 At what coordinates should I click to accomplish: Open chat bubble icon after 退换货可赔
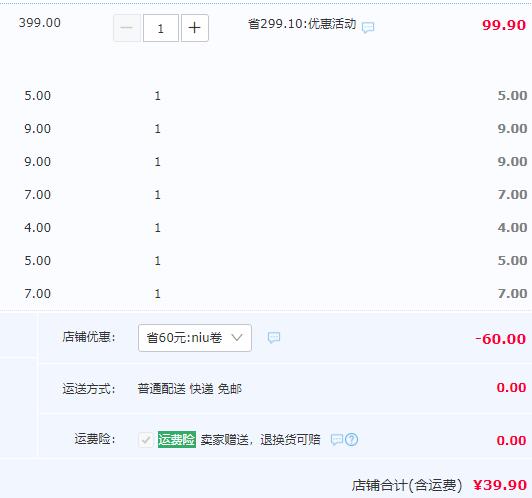pos(337,440)
